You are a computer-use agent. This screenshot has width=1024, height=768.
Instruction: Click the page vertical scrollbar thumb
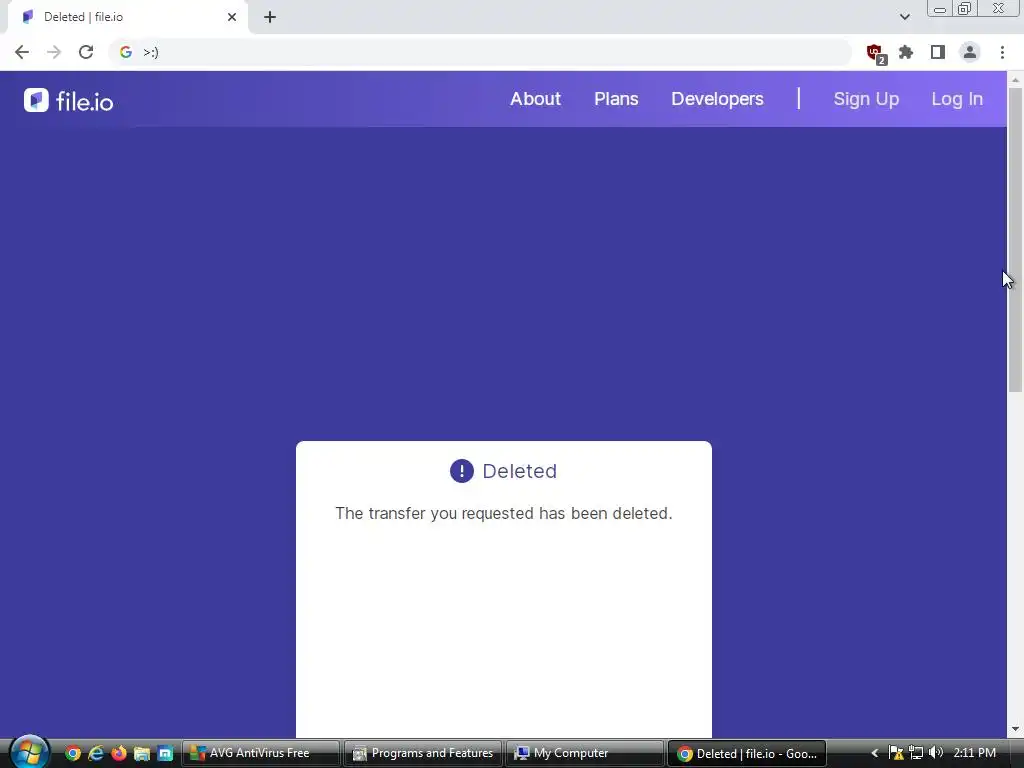pyautogui.click(x=1015, y=239)
